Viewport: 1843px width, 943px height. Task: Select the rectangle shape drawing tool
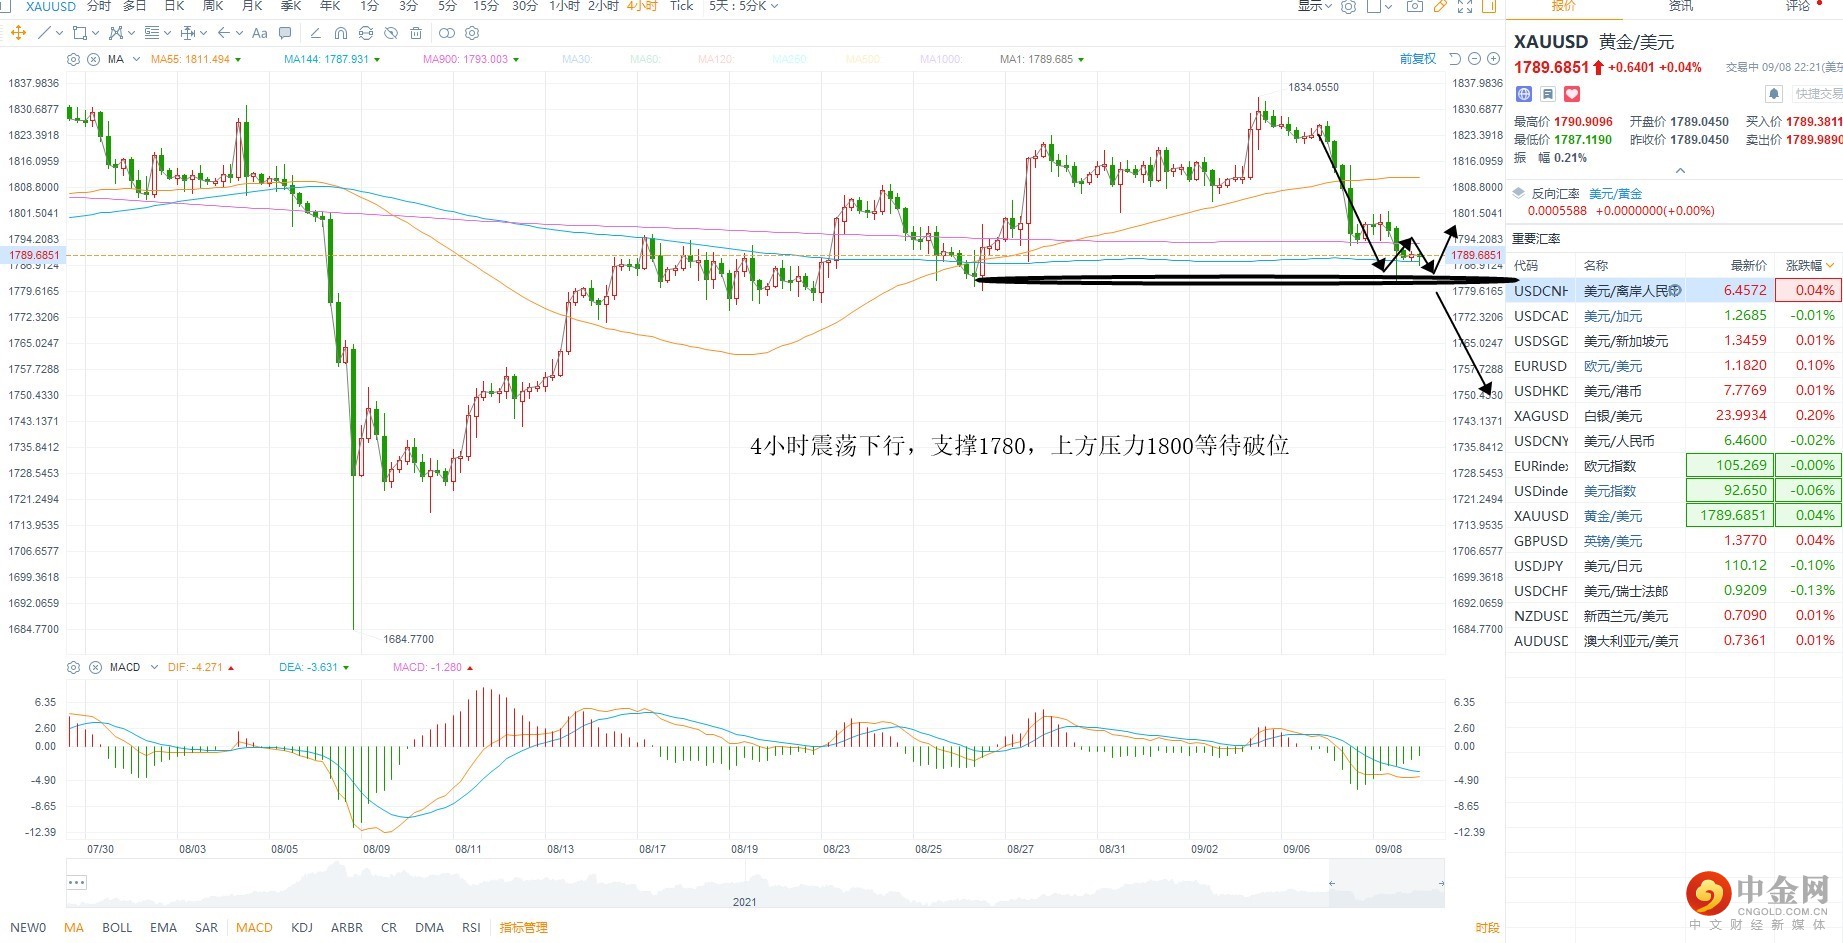tap(80, 33)
